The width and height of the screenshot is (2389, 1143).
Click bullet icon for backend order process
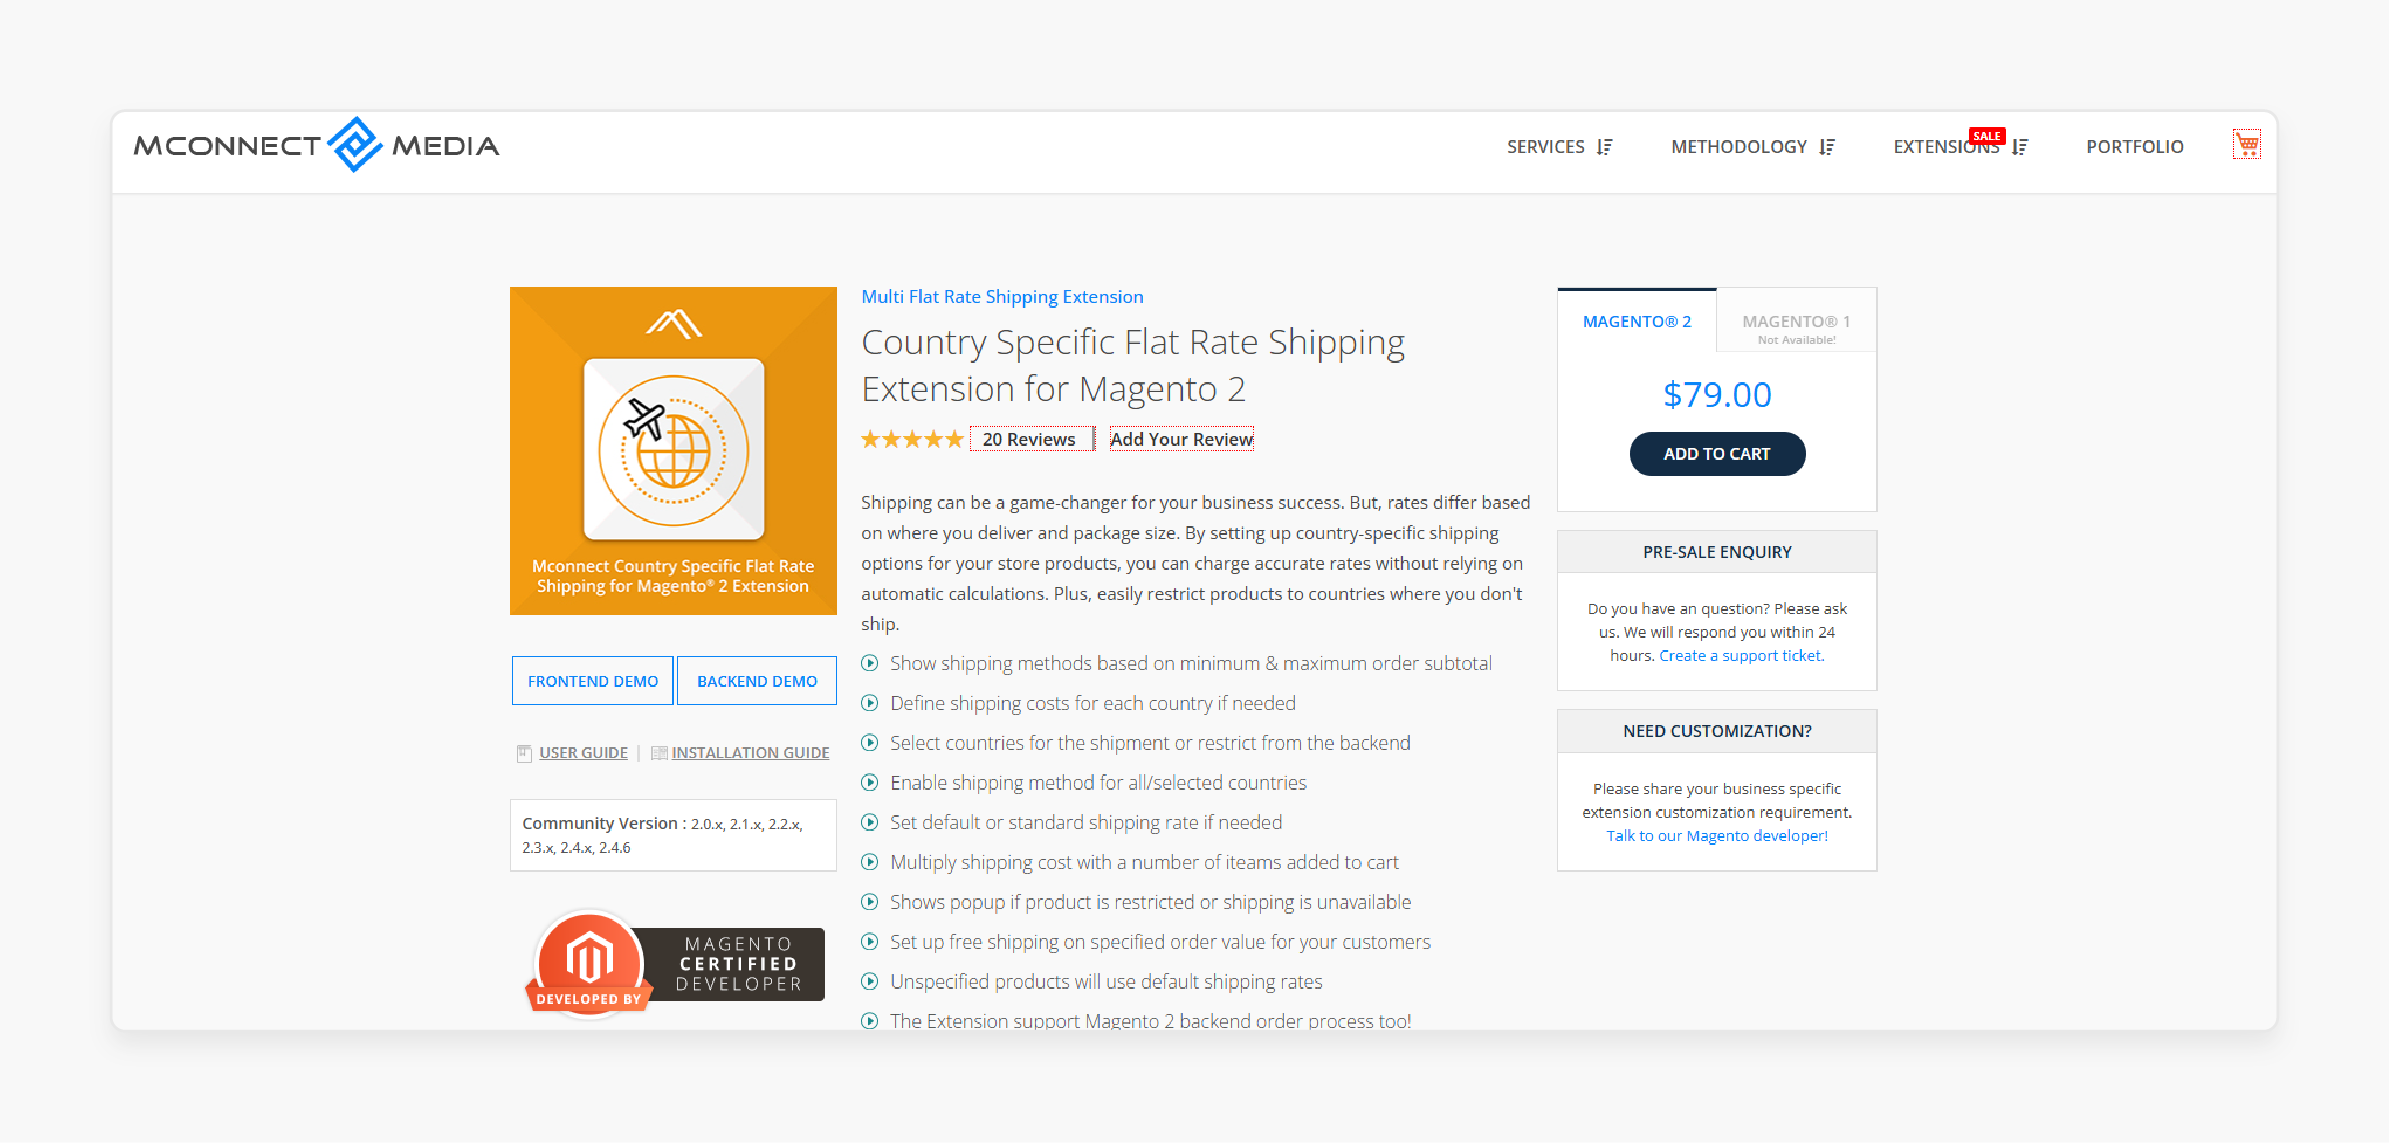tap(870, 1021)
